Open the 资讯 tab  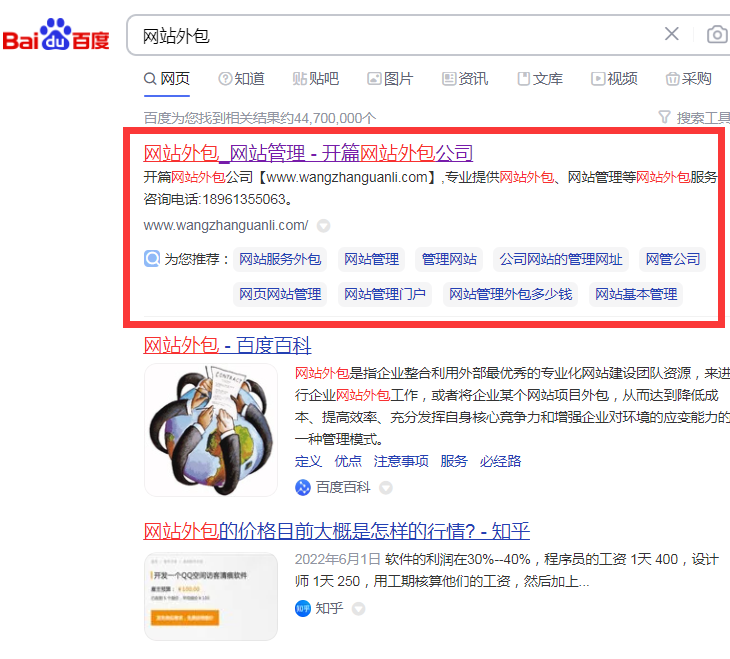(x=465, y=79)
